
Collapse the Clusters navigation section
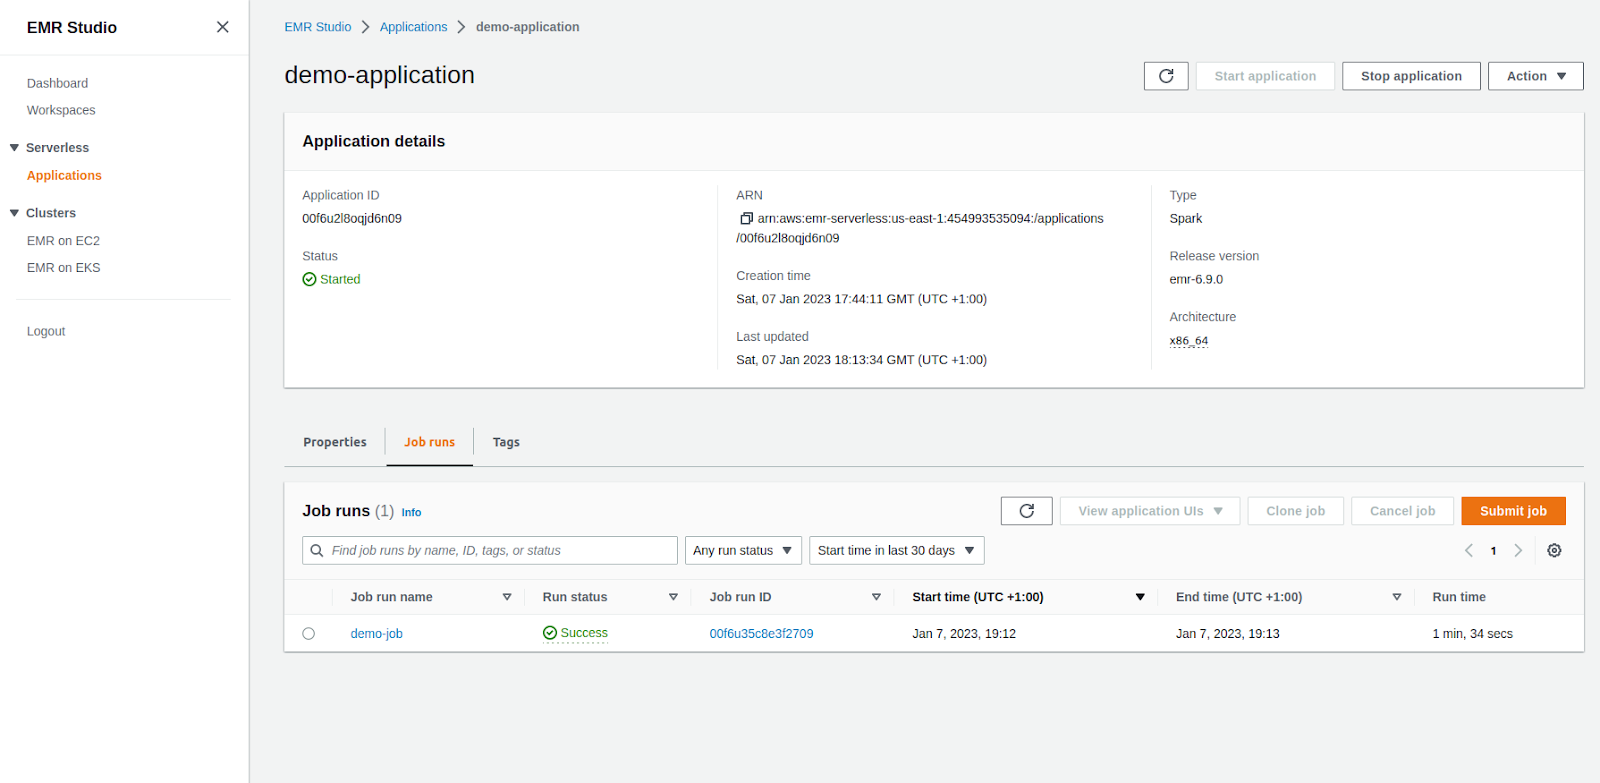[x=14, y=213]
